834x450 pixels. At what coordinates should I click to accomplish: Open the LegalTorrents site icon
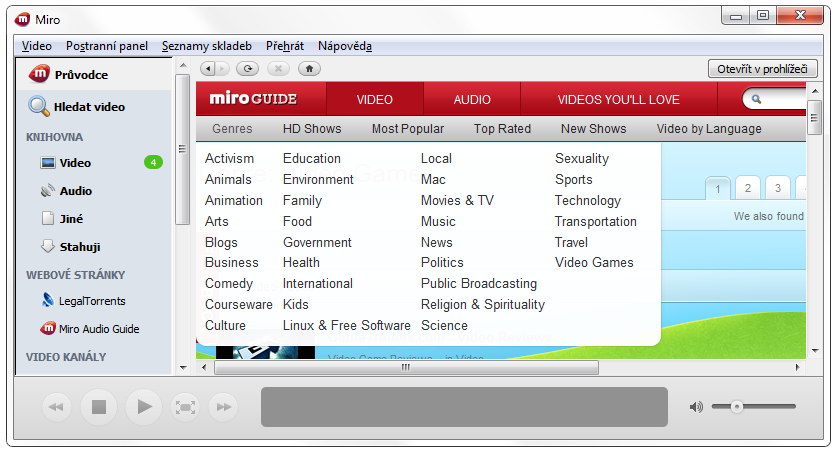tap(48, 301)
